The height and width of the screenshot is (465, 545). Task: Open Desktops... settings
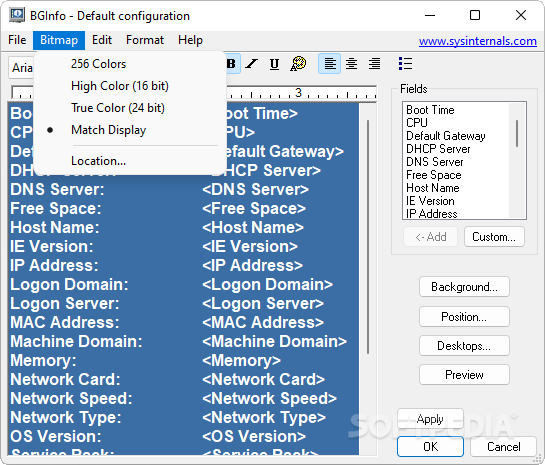coord(464,346)
